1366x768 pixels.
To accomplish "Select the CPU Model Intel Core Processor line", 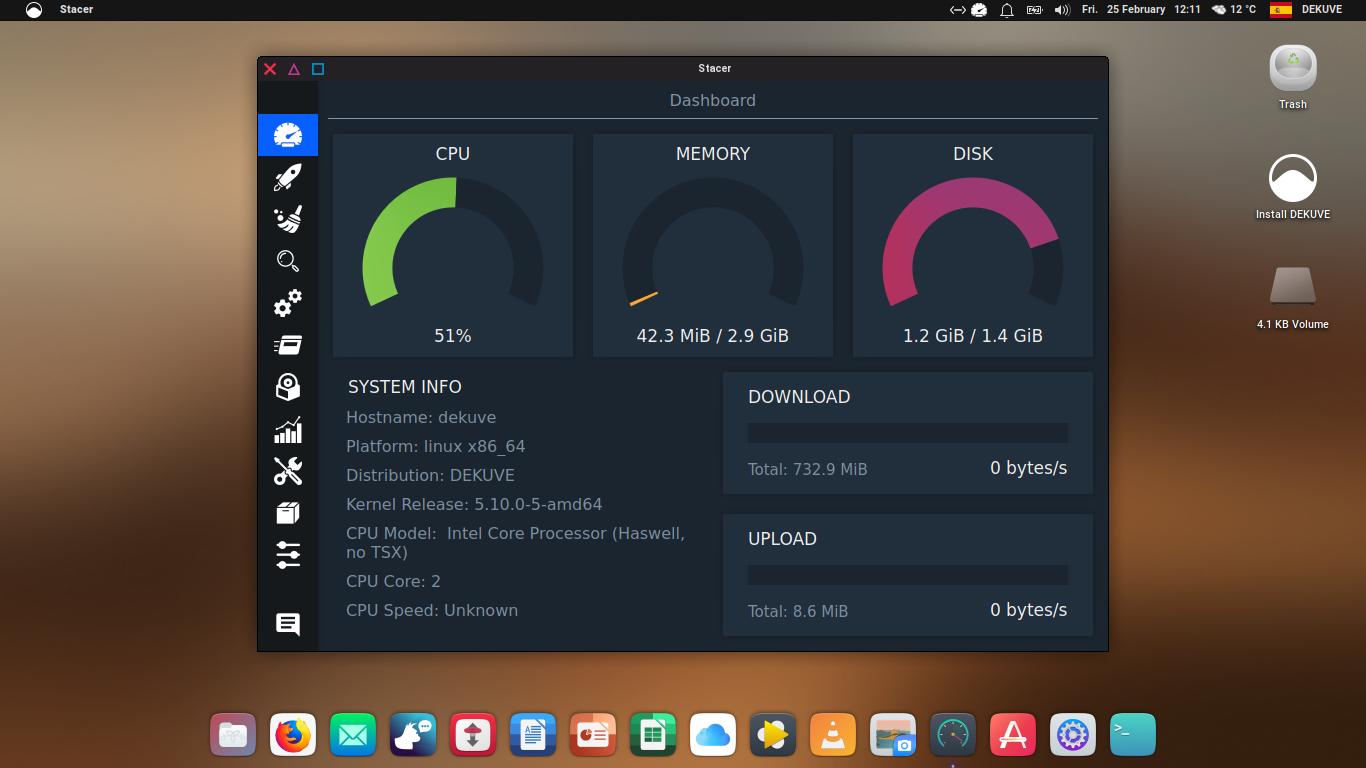I will [x=516, y=542].
